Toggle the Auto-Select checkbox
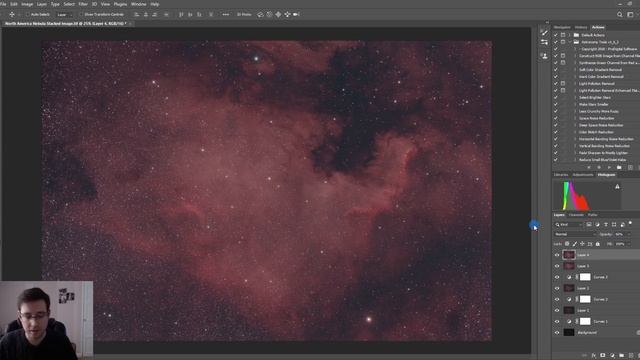The width and height of the screenshot is (640, 360). [x=28, y=14]
